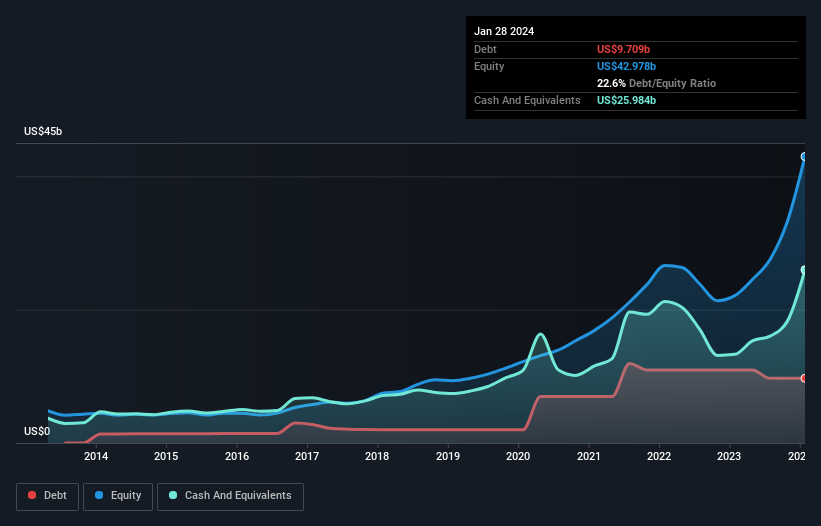Click the Jan 28 2024 tooltip date
Image resolution: width=821 pixels, height=526 pixels.
coord(504,31)
